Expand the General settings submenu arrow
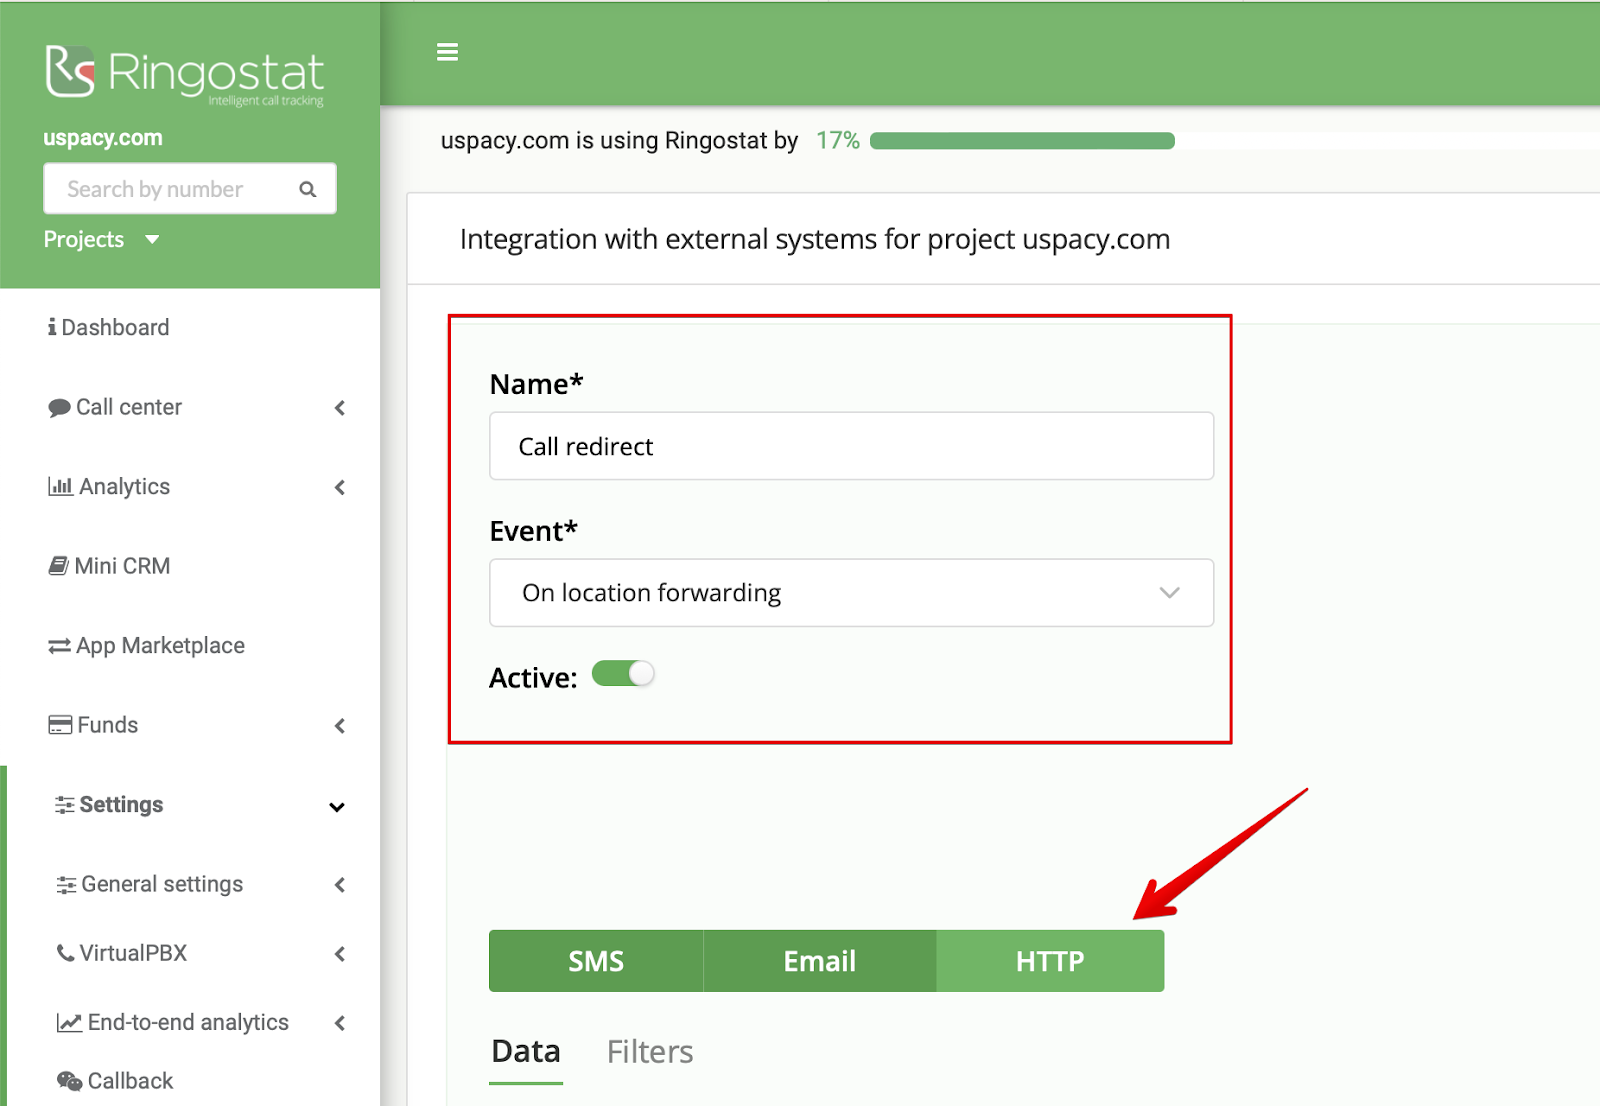 coord(340,885)
